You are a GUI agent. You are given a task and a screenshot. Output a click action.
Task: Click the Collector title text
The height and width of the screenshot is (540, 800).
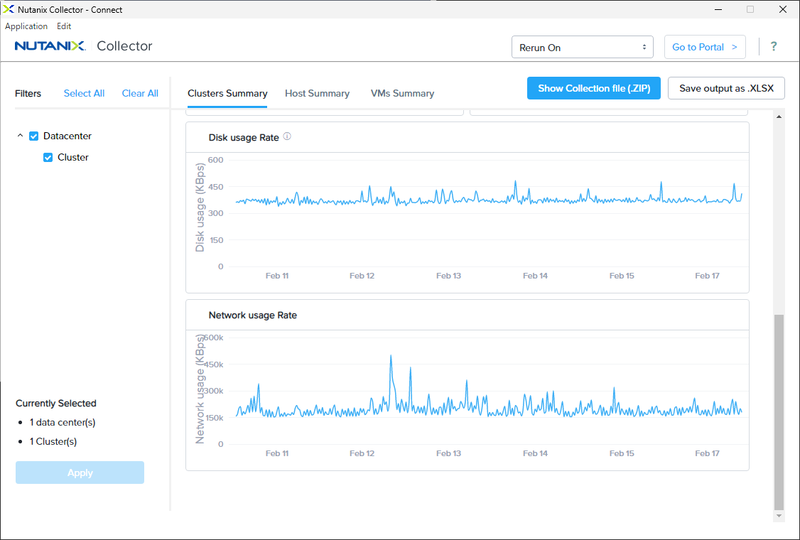tap(124, 46)
